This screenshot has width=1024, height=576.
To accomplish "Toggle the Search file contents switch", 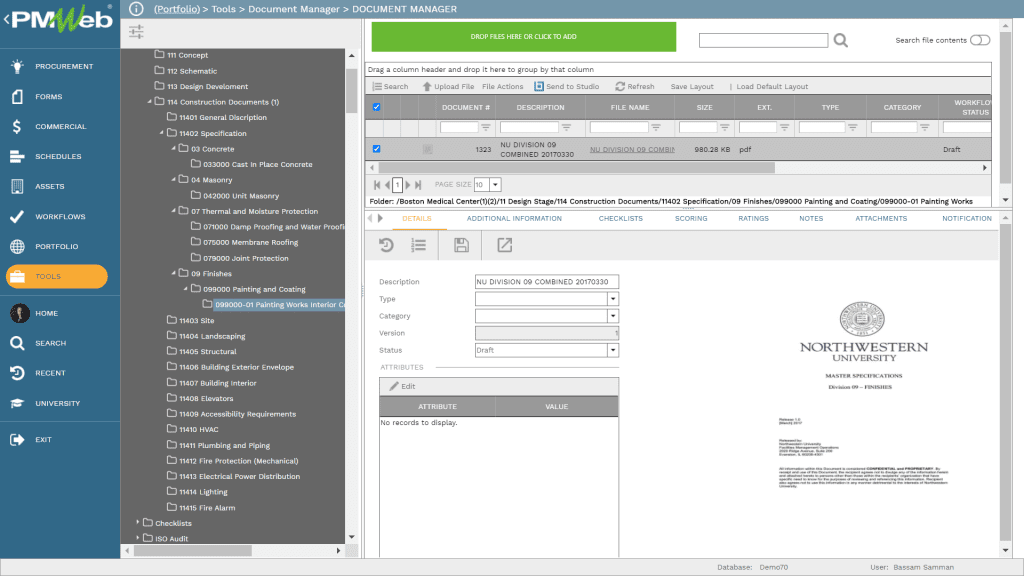I will coord(980,40).
